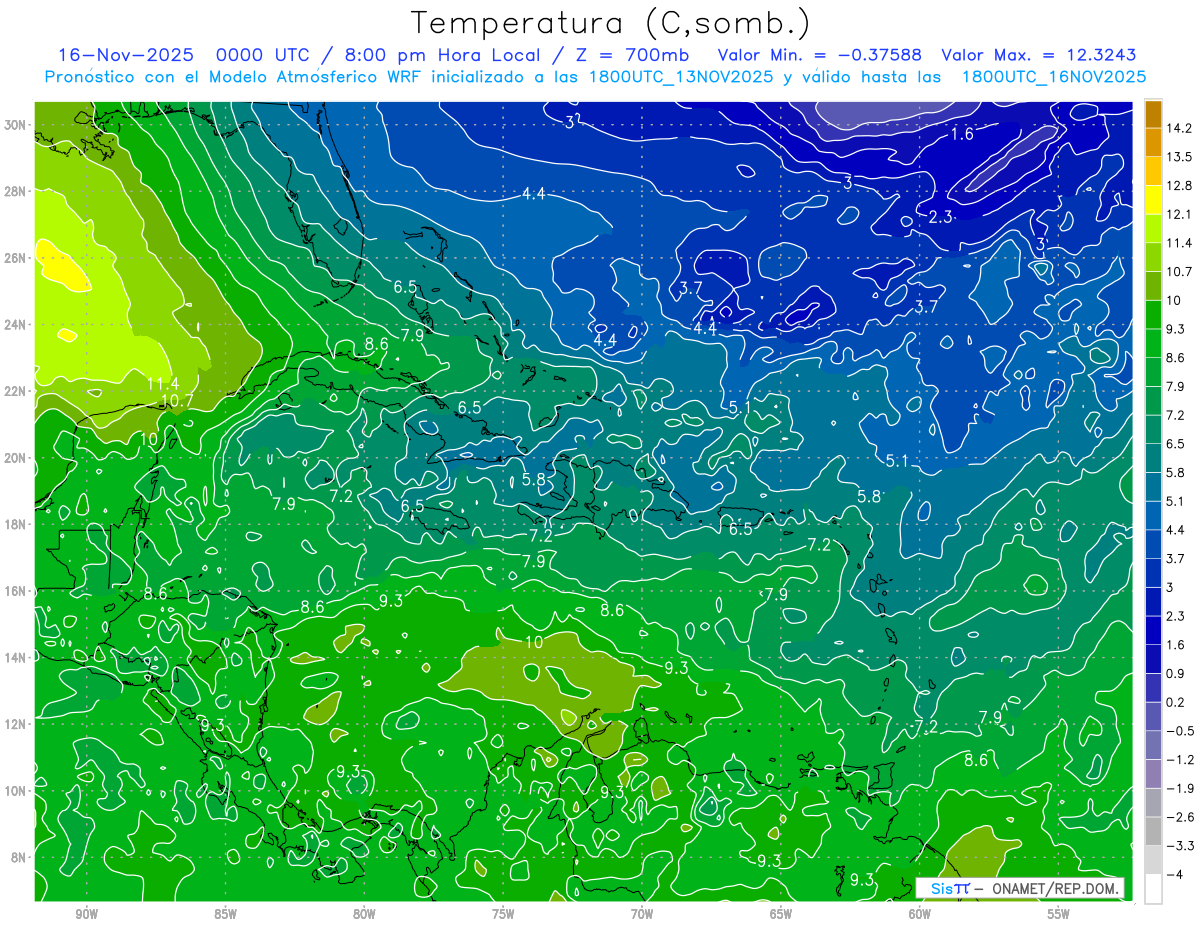Screen dimensions: 1200x927
Task: Click the '55W' longitude axis label
Action: pos(1059,913)
